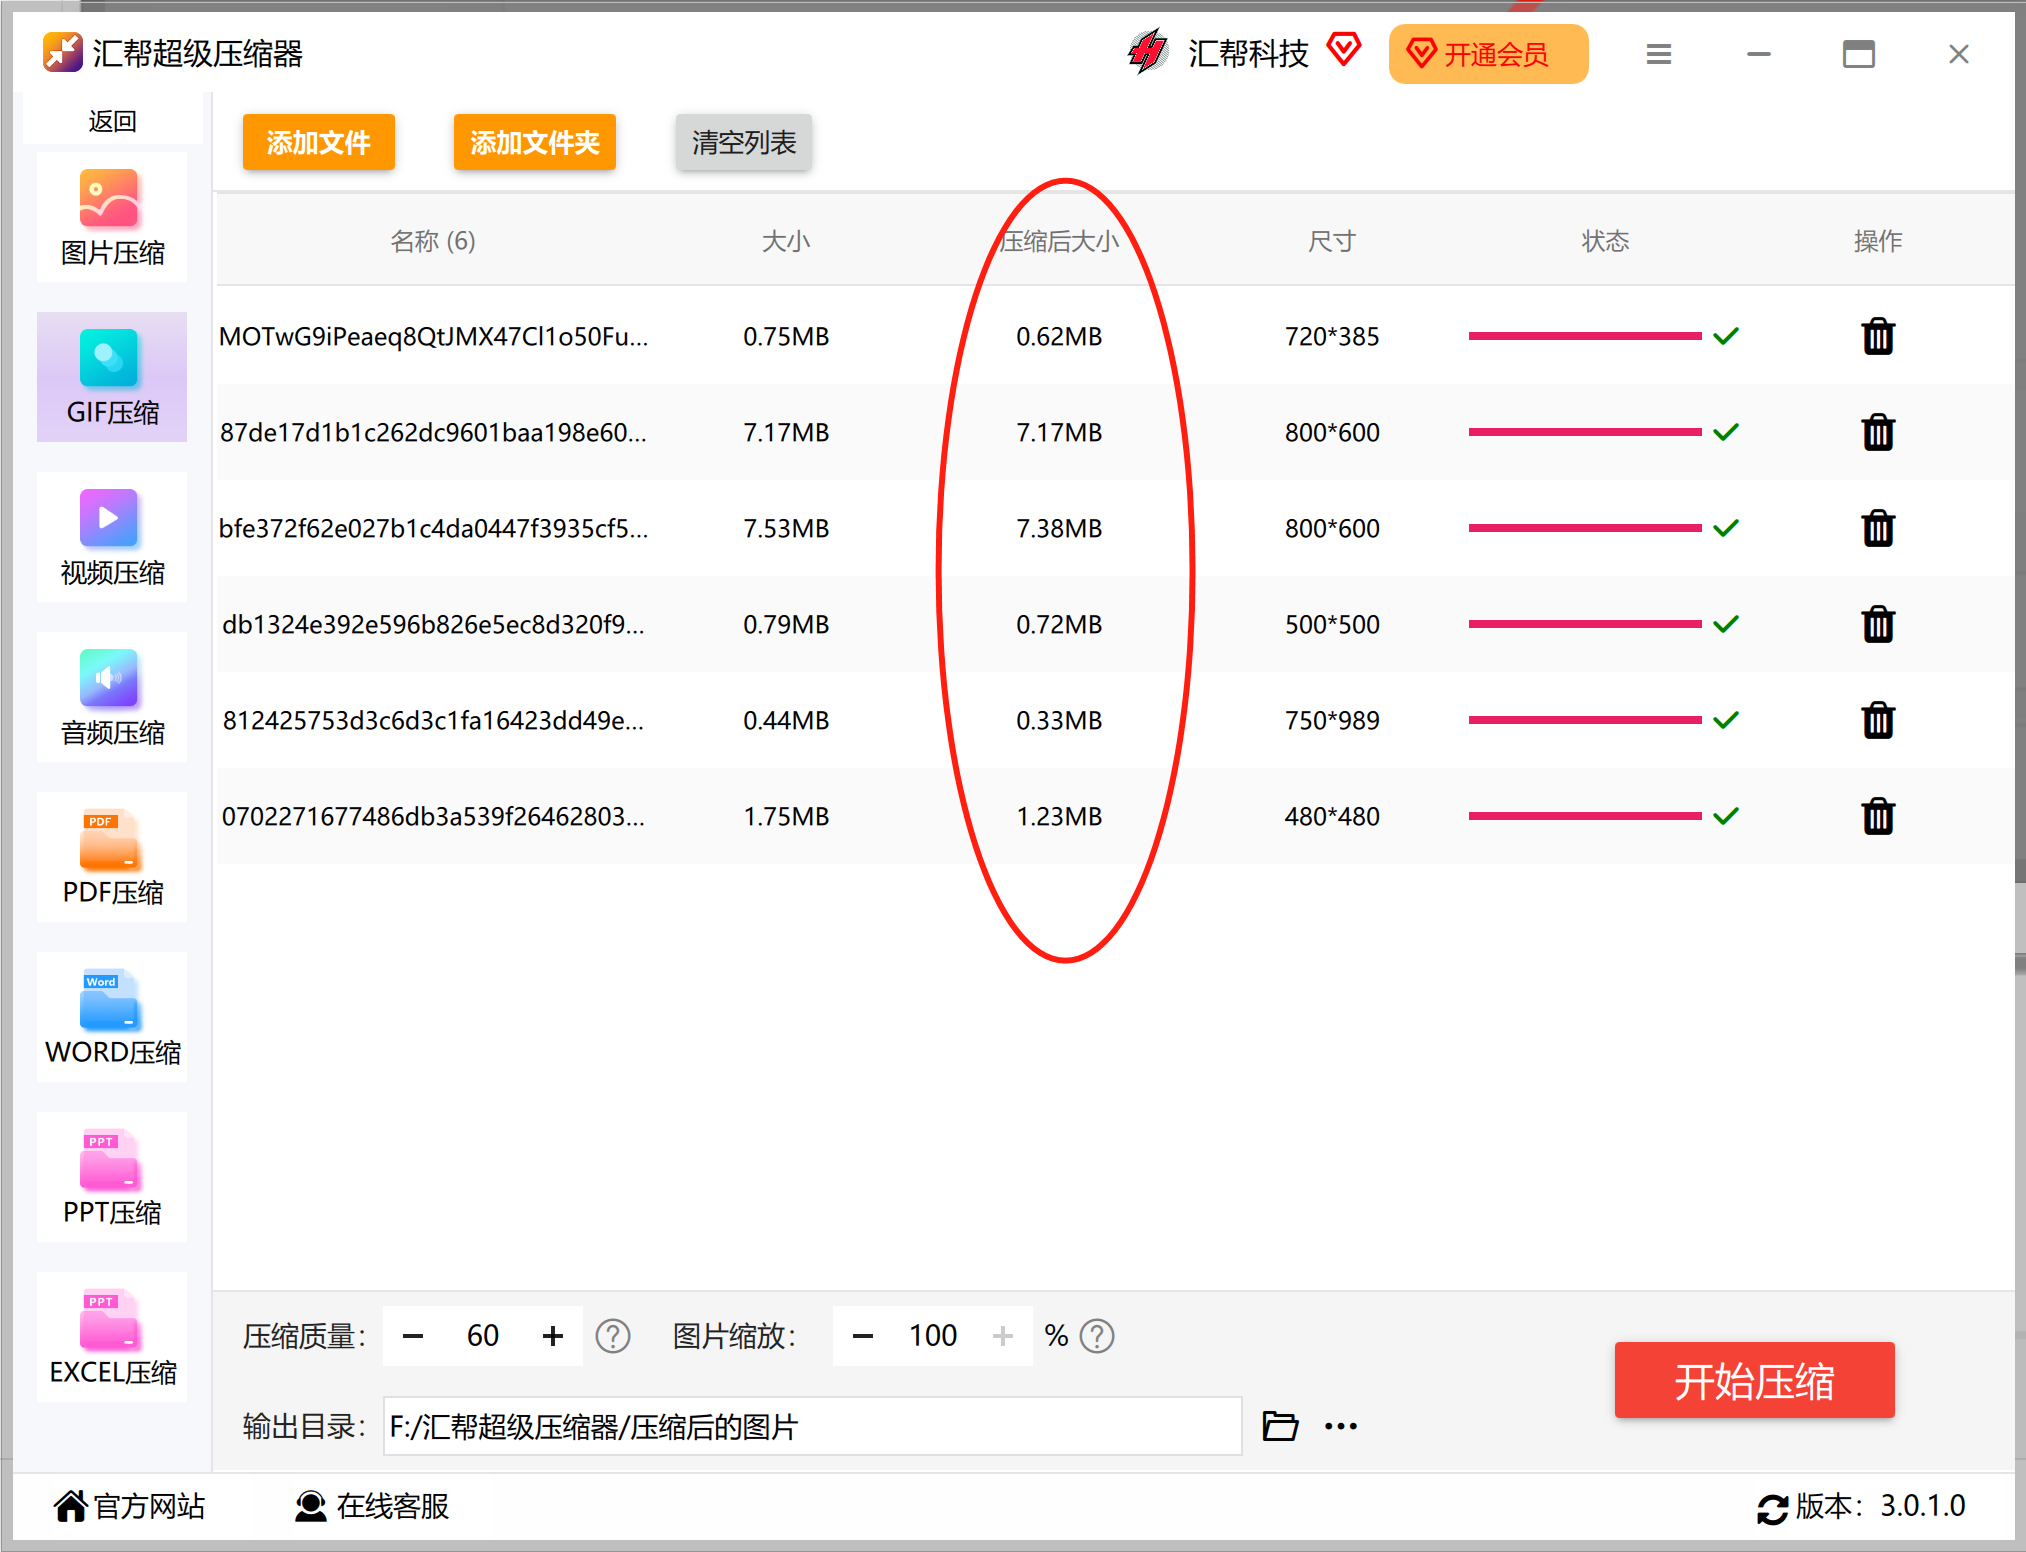Select file row 0702271677486db3a539f26462803
The height and width of the screenshot is (1552, 2026).
pyautogui.click(x=1115, y=816)
